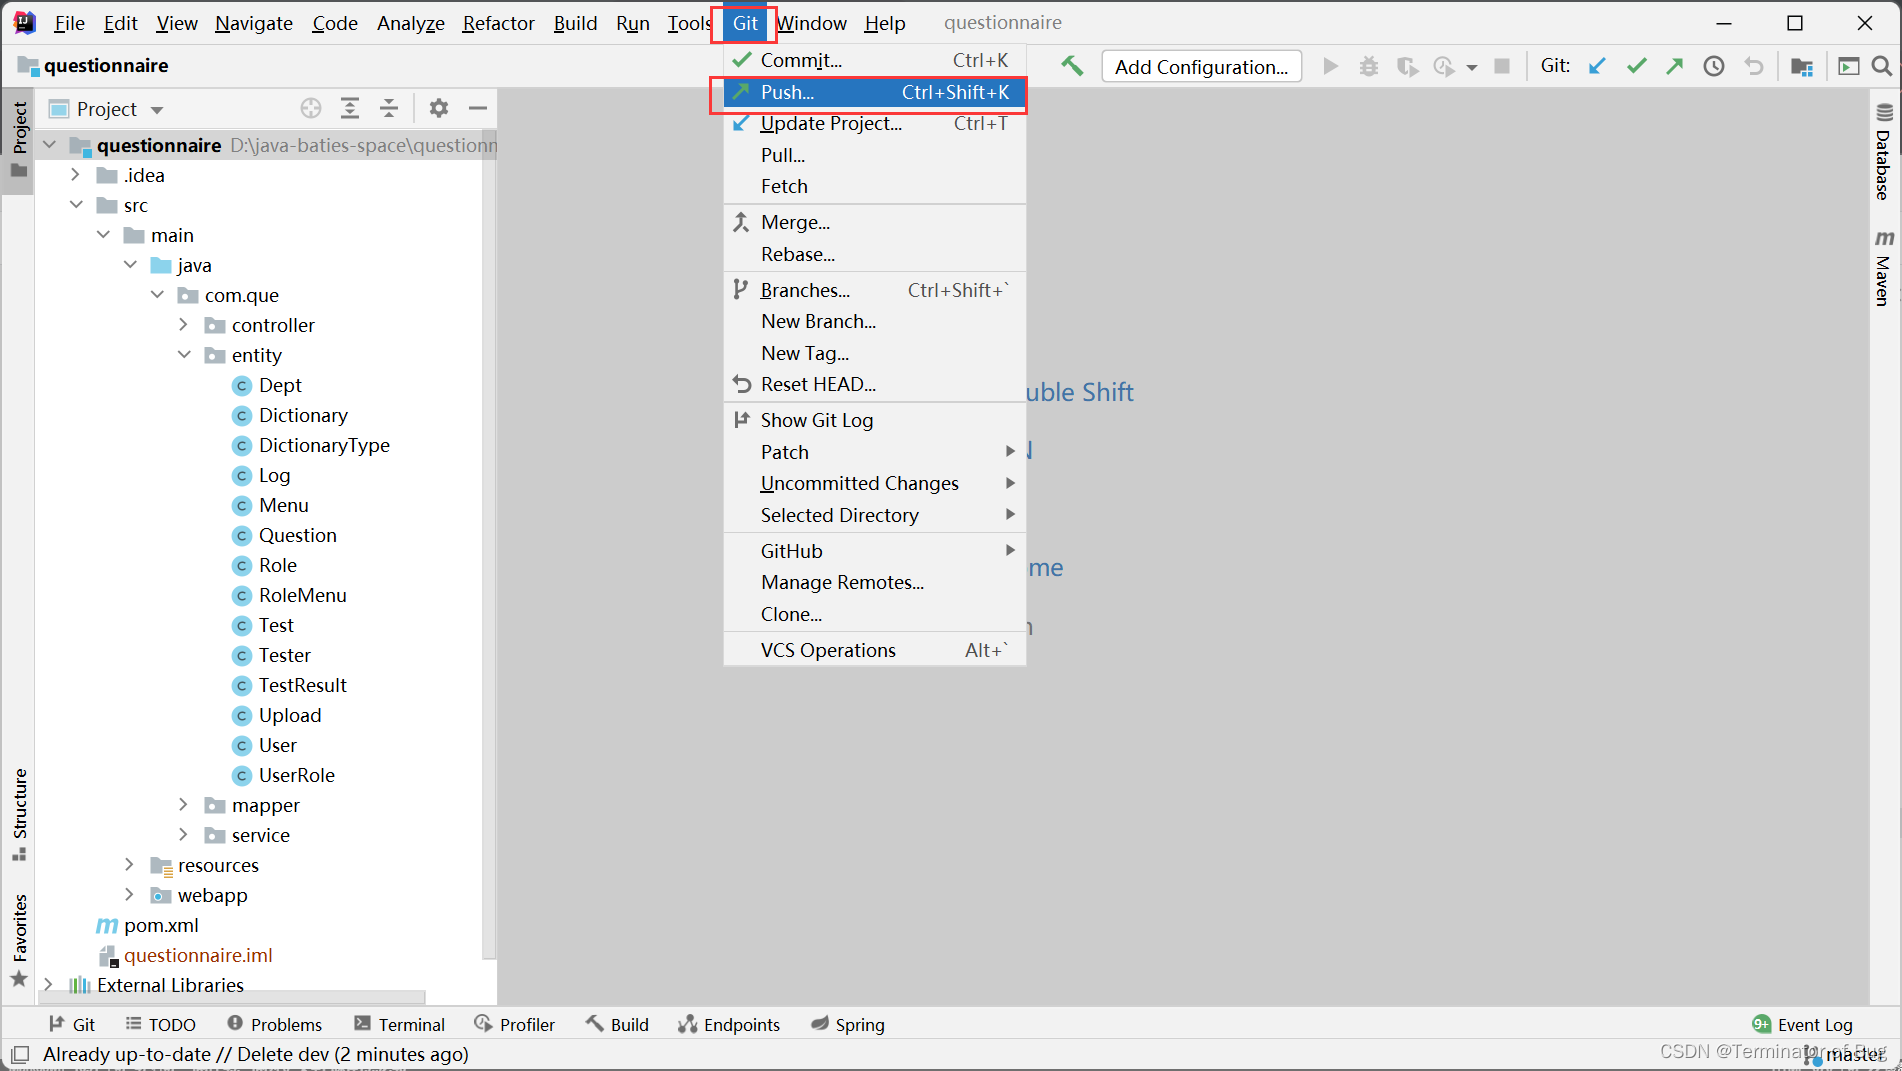Open the Project Structure icon
Viewport: 1902px width, 1071px height.
click(1802, 66)
